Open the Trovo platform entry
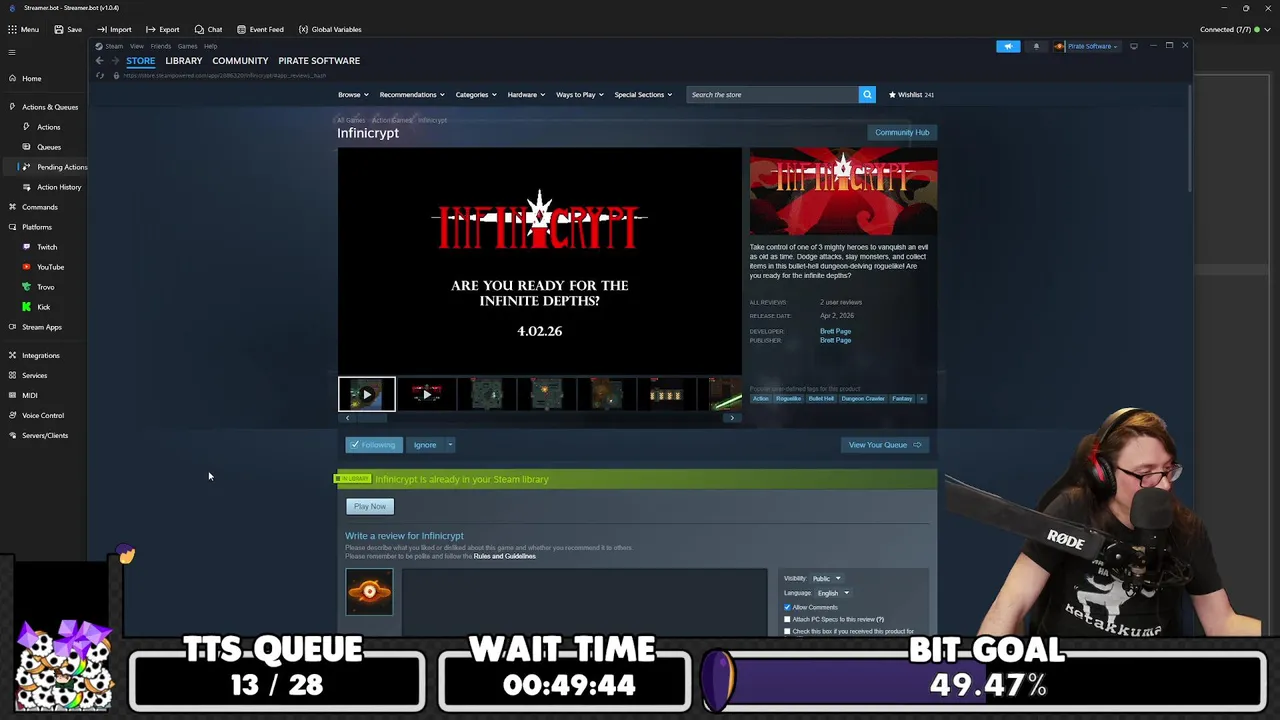The width and height of the screenshot is (1280, 720). pyautogui.click(x=46, y=287)
